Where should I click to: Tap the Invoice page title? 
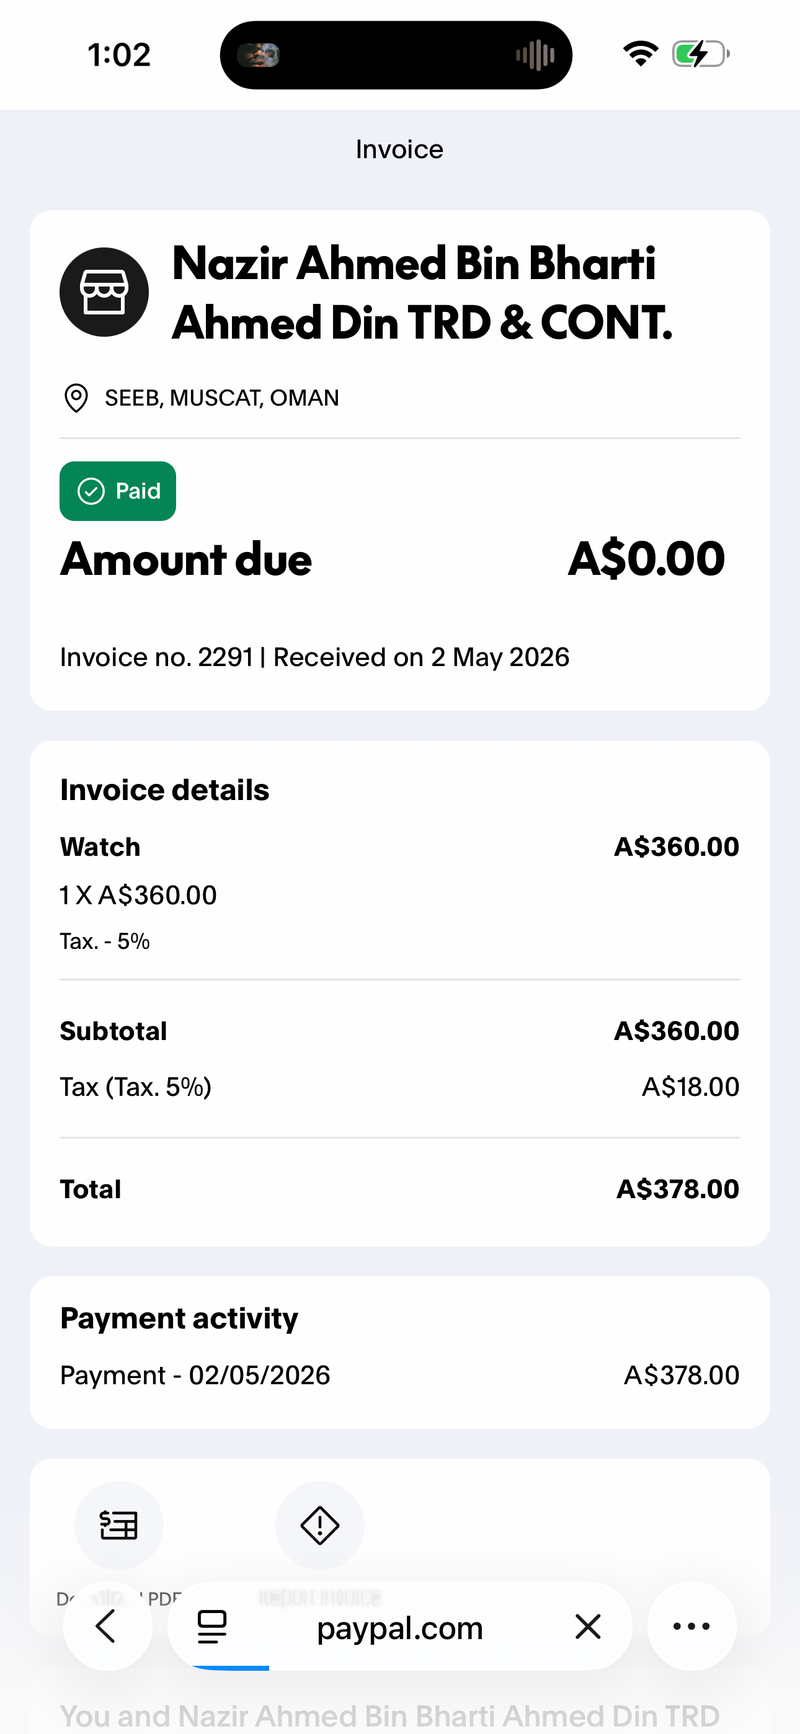click(400, 149)
